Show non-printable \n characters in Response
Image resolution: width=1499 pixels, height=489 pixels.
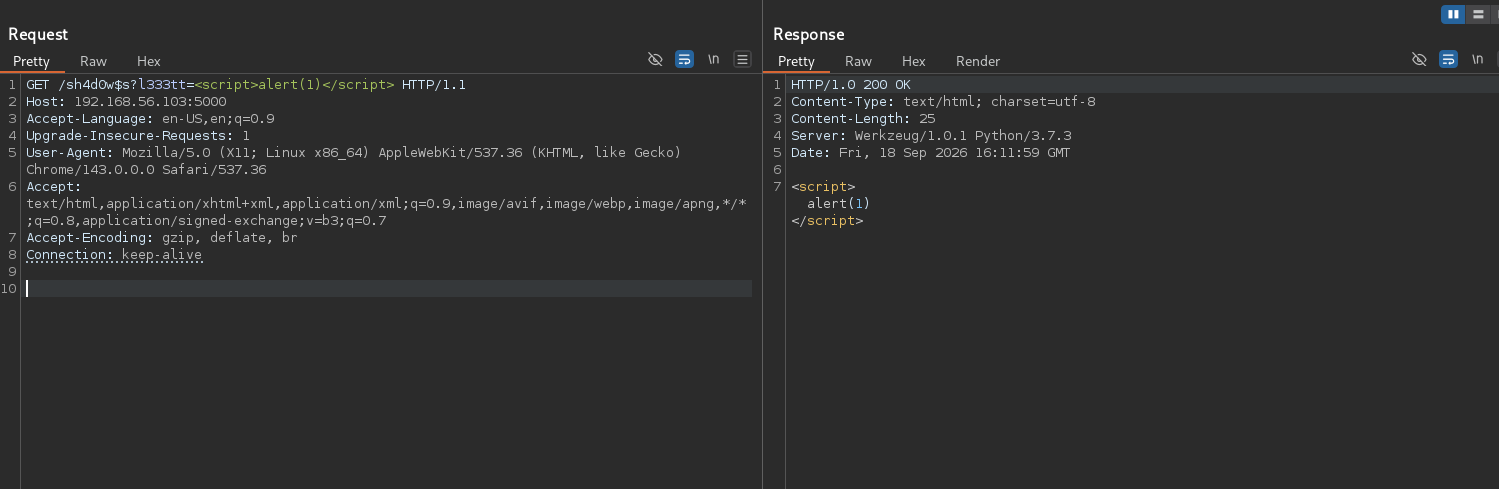click(x=1477, y=60)
